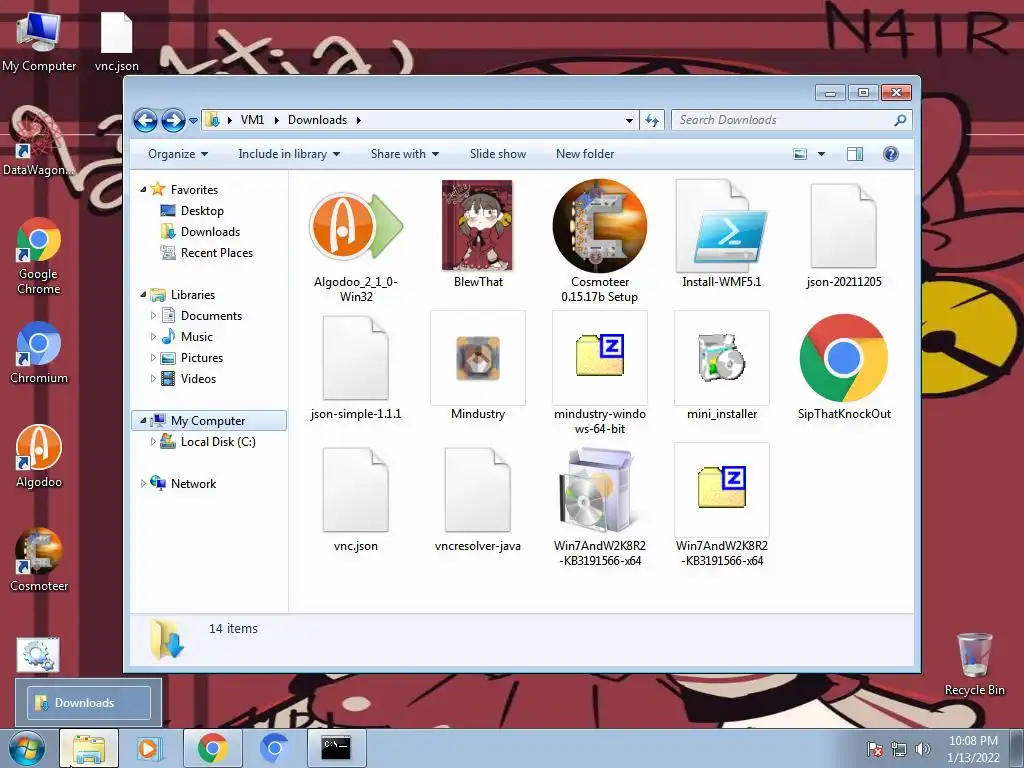Click the taskbar clock showing 10:08 PM
The height and width of the screenshot is (768, 1024).
coord(973,749)
